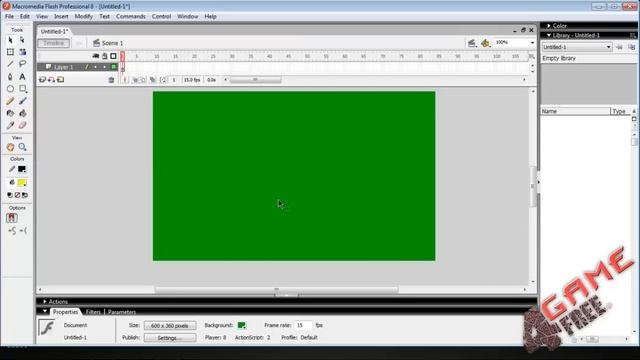Open the document Background color swatch

click(242, 325)
